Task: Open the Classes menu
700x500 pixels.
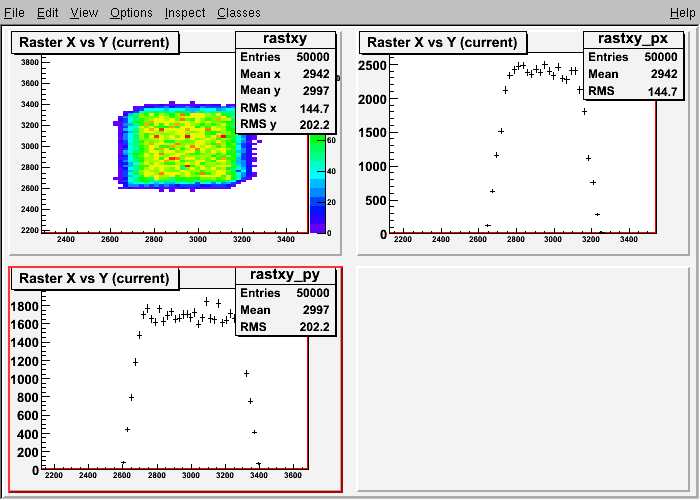Action: [x=239, y=12]
